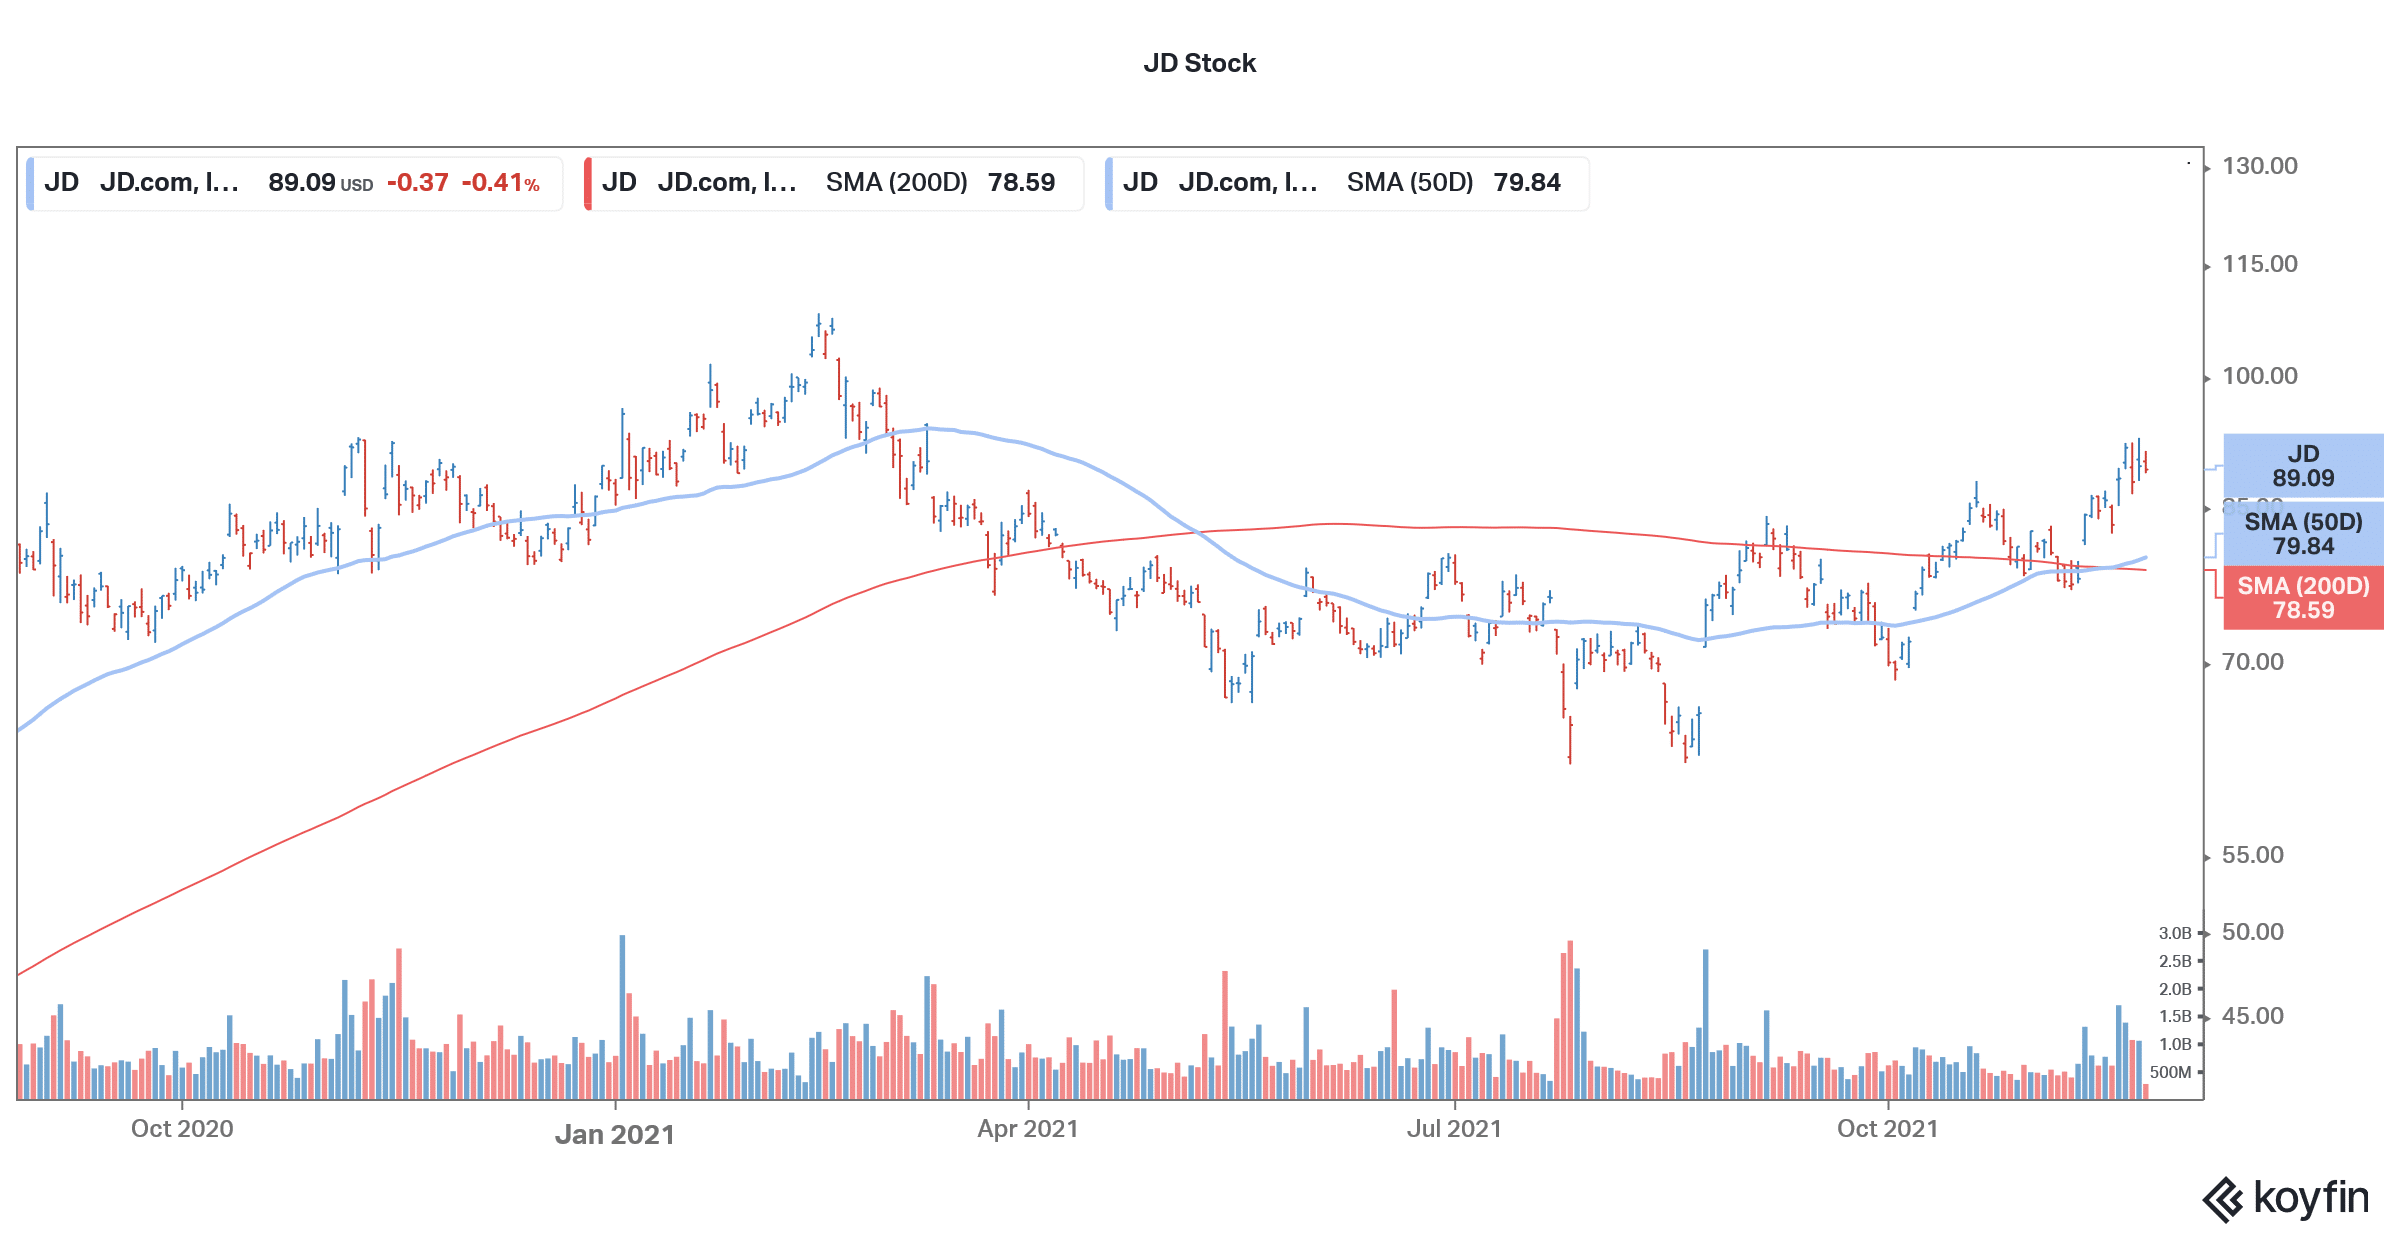Click the -0.37 price change value
Viewport: 2400px width, 1240px height.
point(418,183)
